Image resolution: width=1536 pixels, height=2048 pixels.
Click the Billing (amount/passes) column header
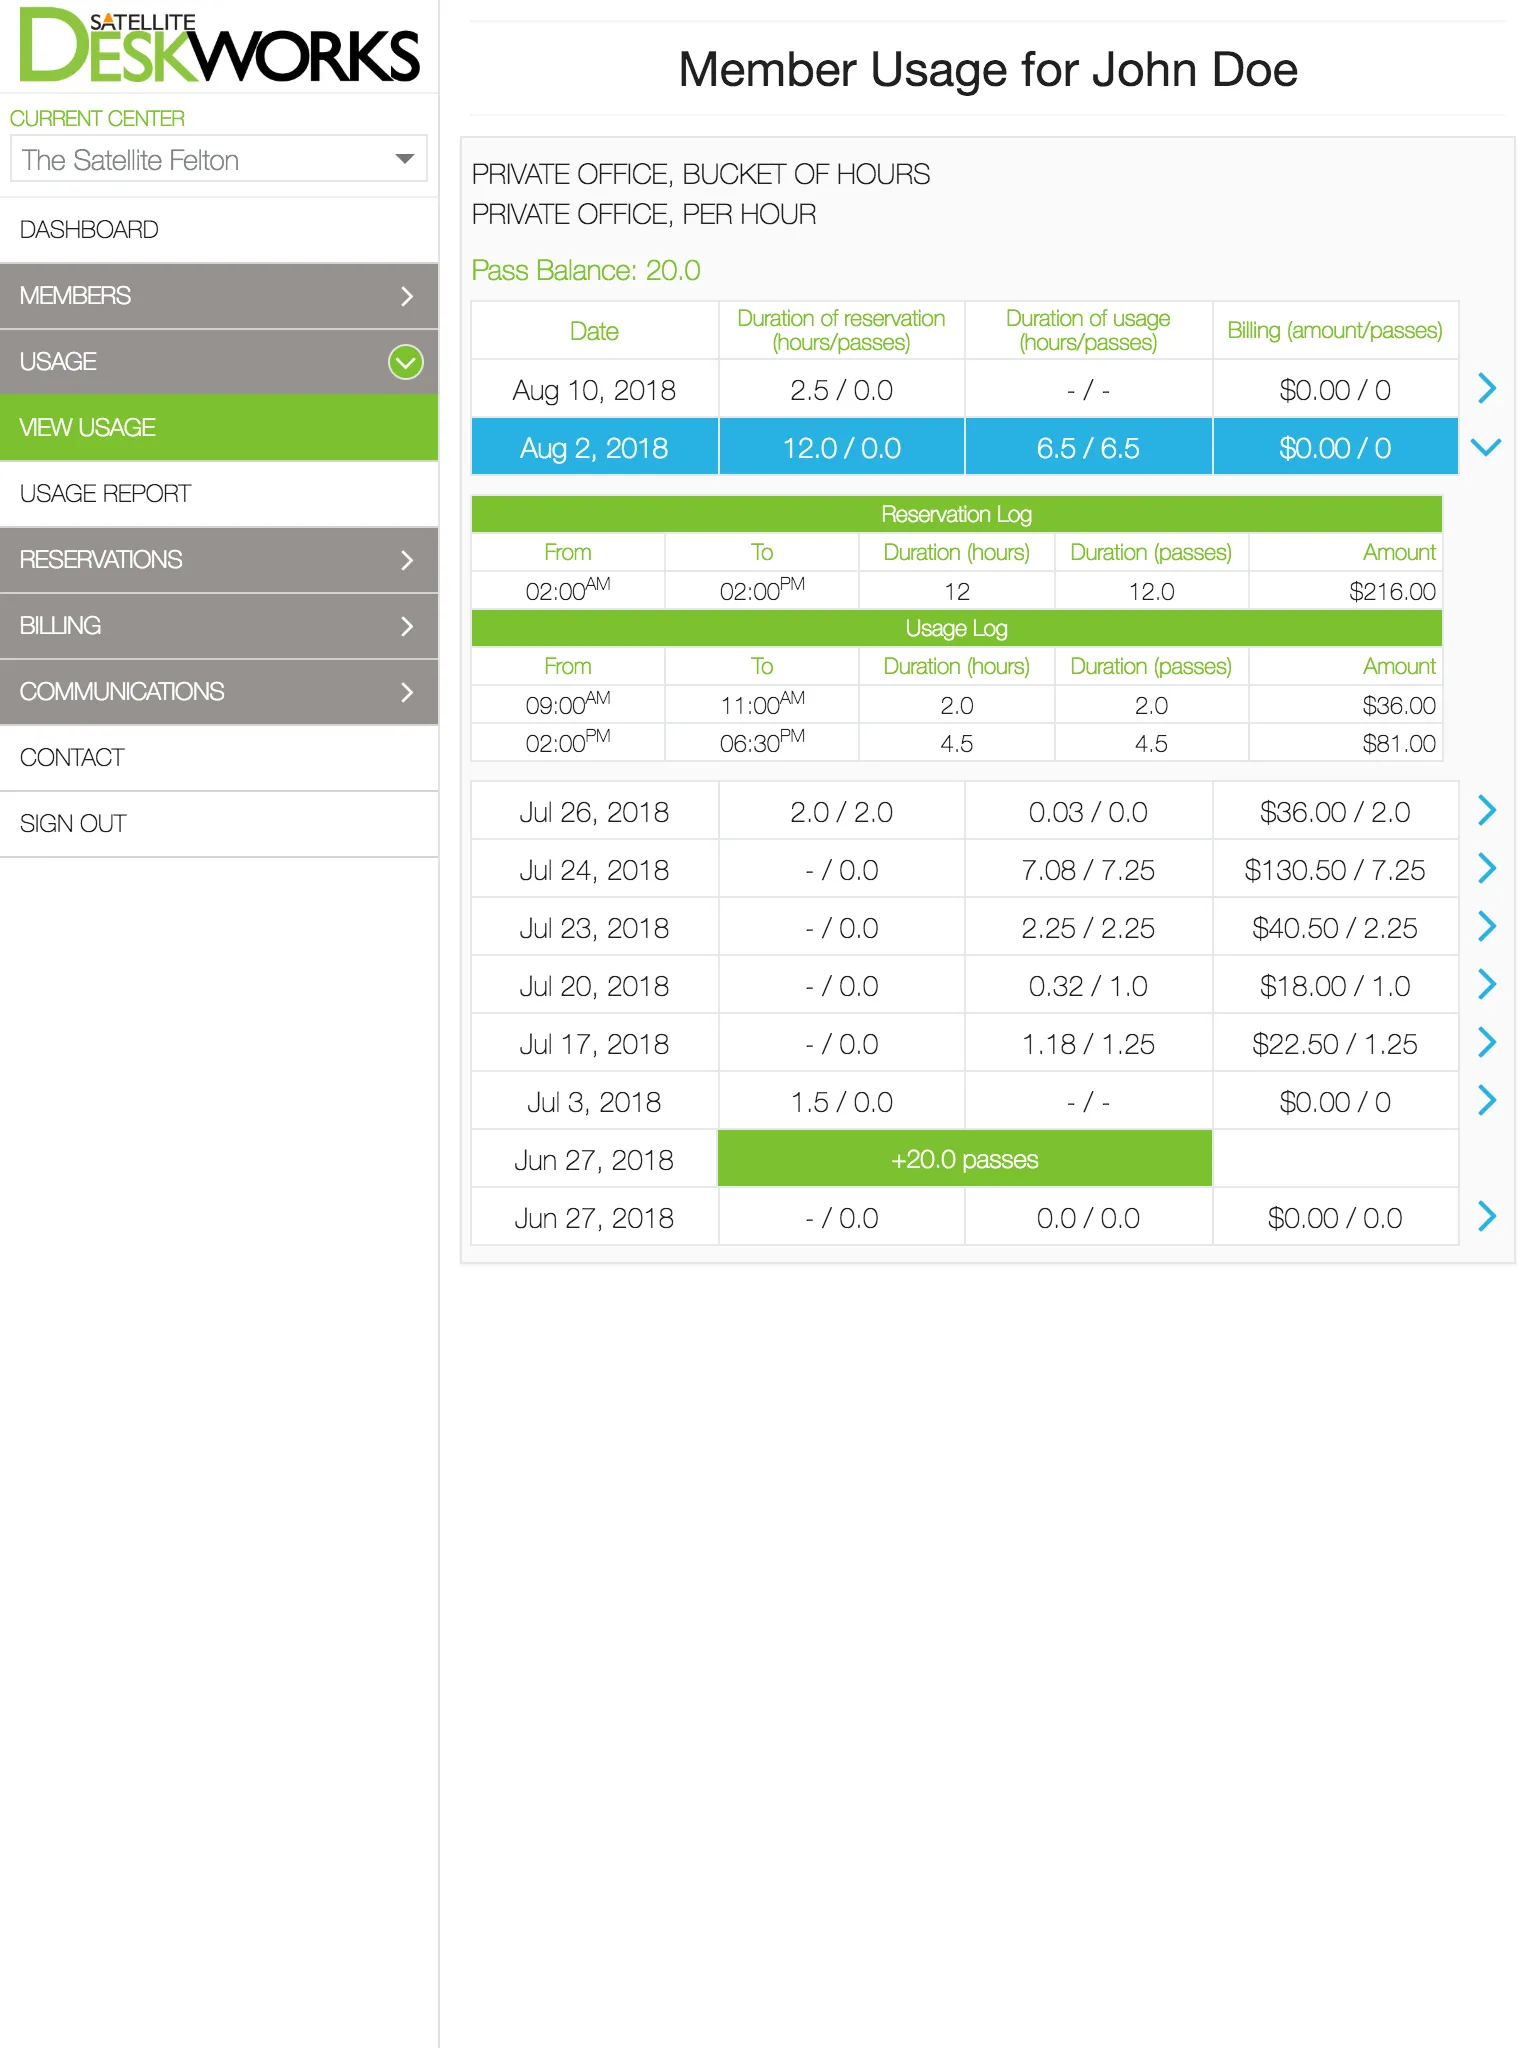pyautogui.click(x=1335, y=331)
